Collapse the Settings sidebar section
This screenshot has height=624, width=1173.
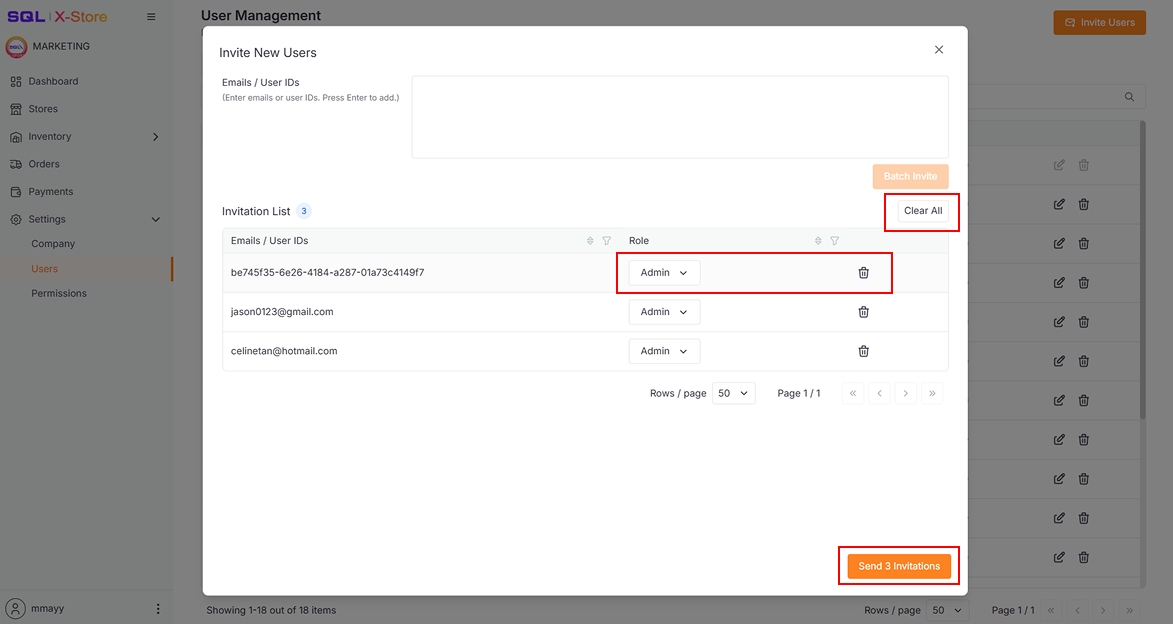click(155, 219)
